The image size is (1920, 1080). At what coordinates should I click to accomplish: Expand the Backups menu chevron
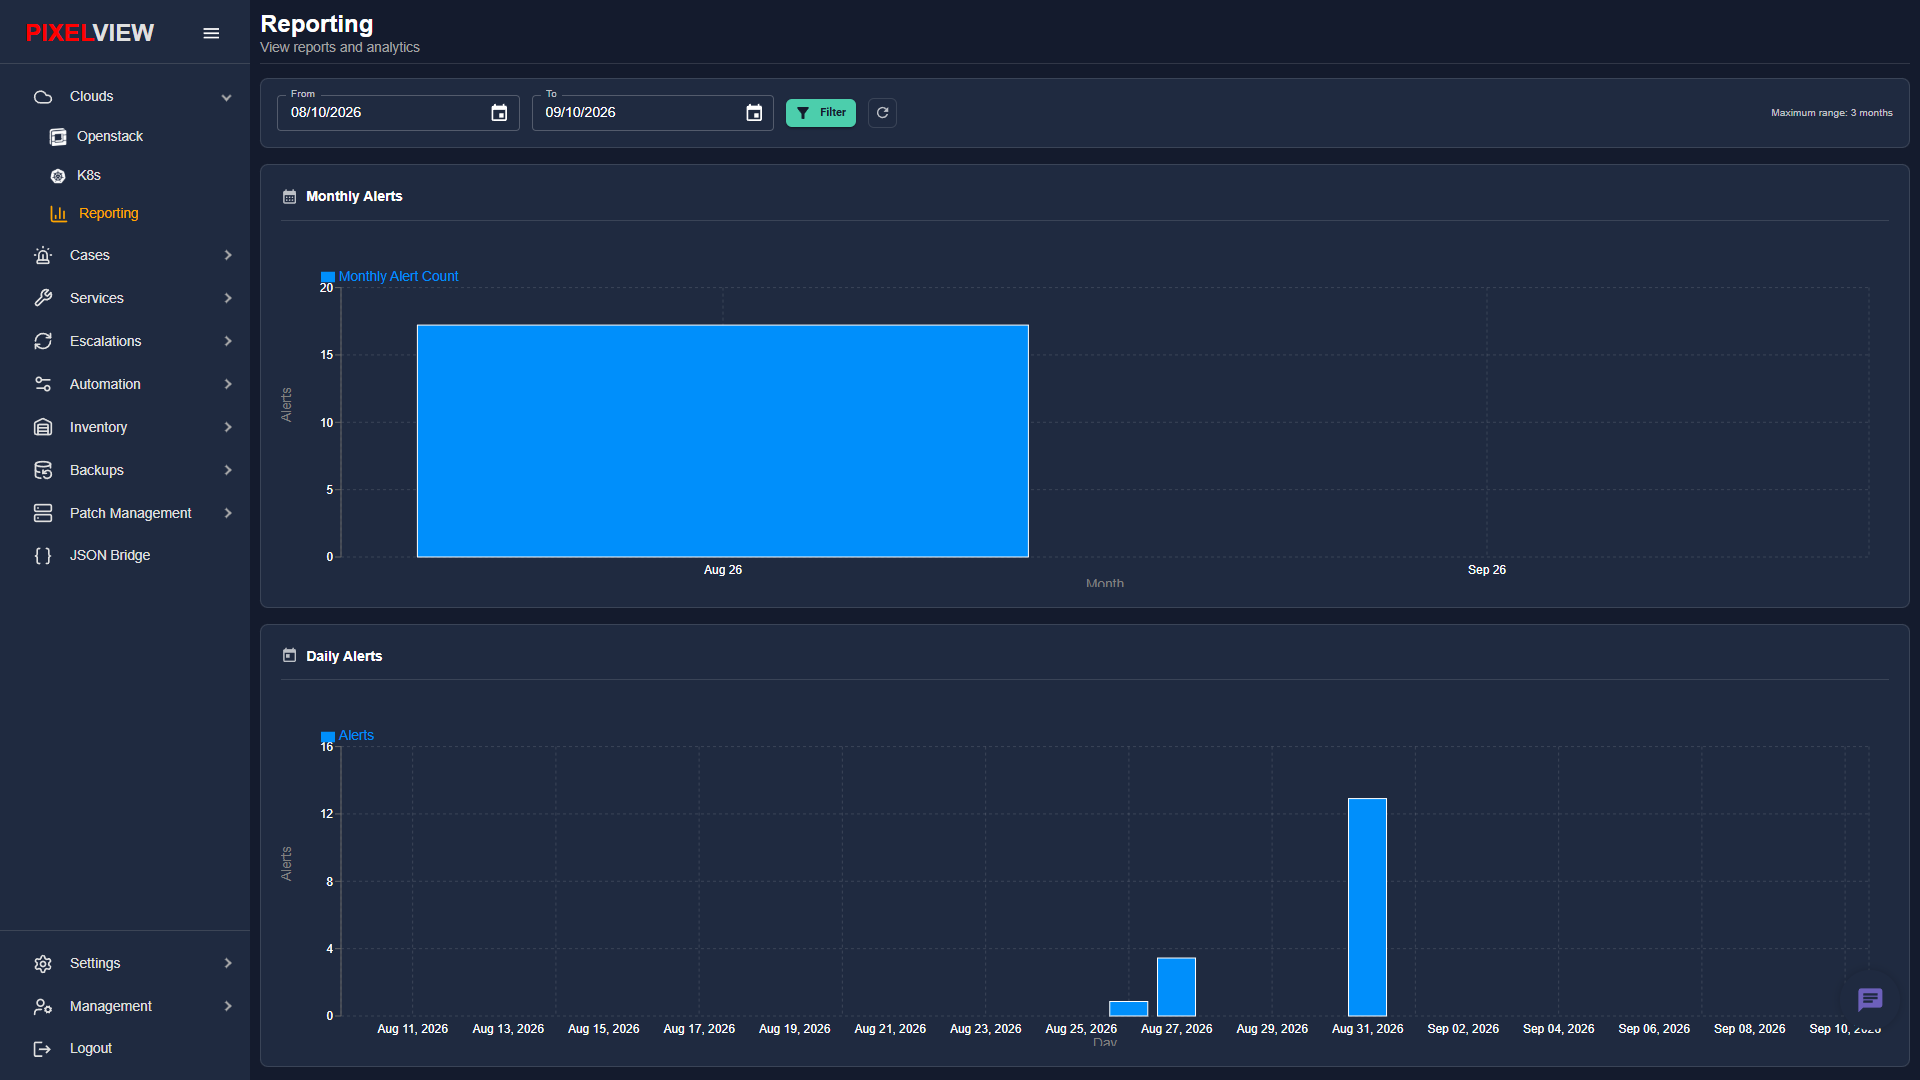[x=228, y=470]
